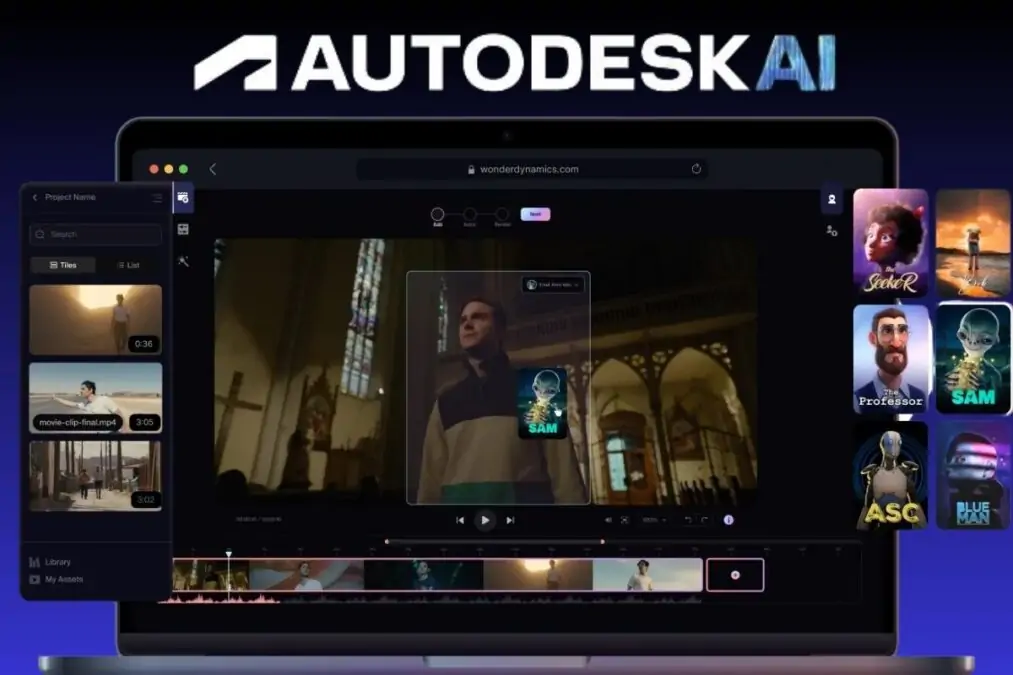Open the 3:02 street running clip thumbnail
The height and width of the screenshot is (675, 1013).
[x=96, y=476]
